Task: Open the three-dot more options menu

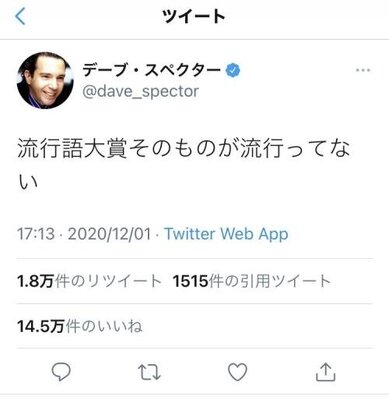Action: pos(363,70)
